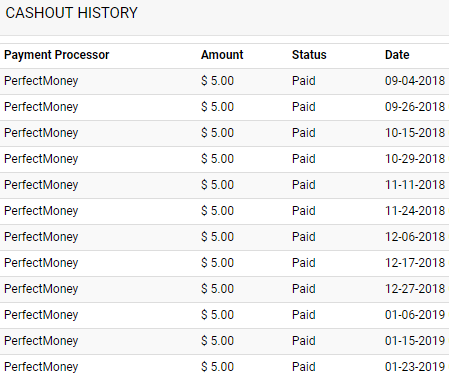Click the $ 5.00 amount for 10-15-2018
The image size is (449, 377).
[x=217, y=133]
